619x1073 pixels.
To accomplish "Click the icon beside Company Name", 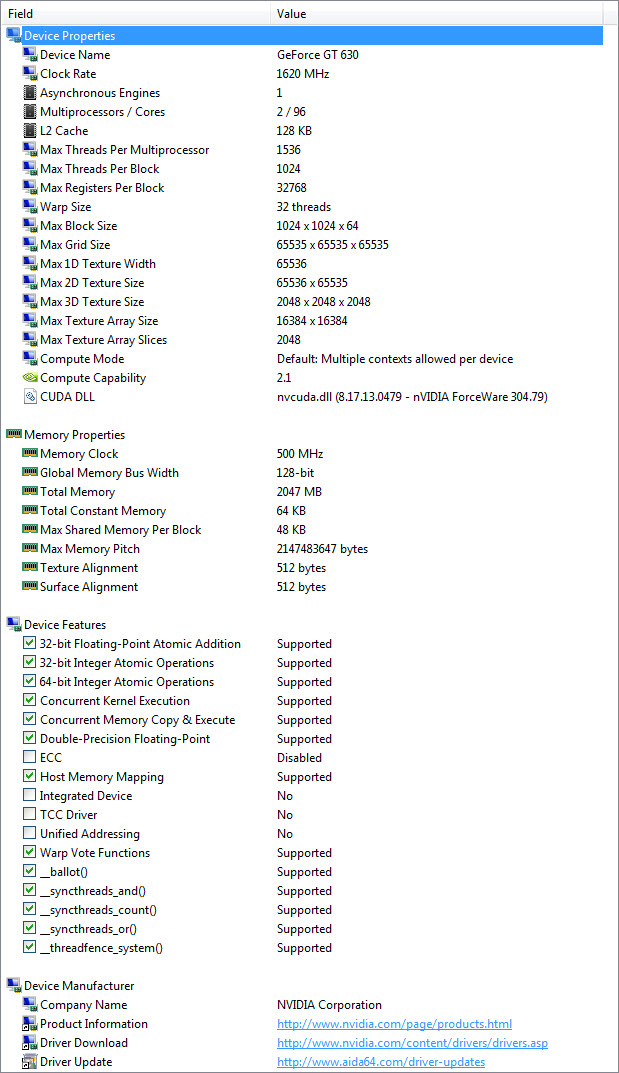I will [x=29, y=1005].
